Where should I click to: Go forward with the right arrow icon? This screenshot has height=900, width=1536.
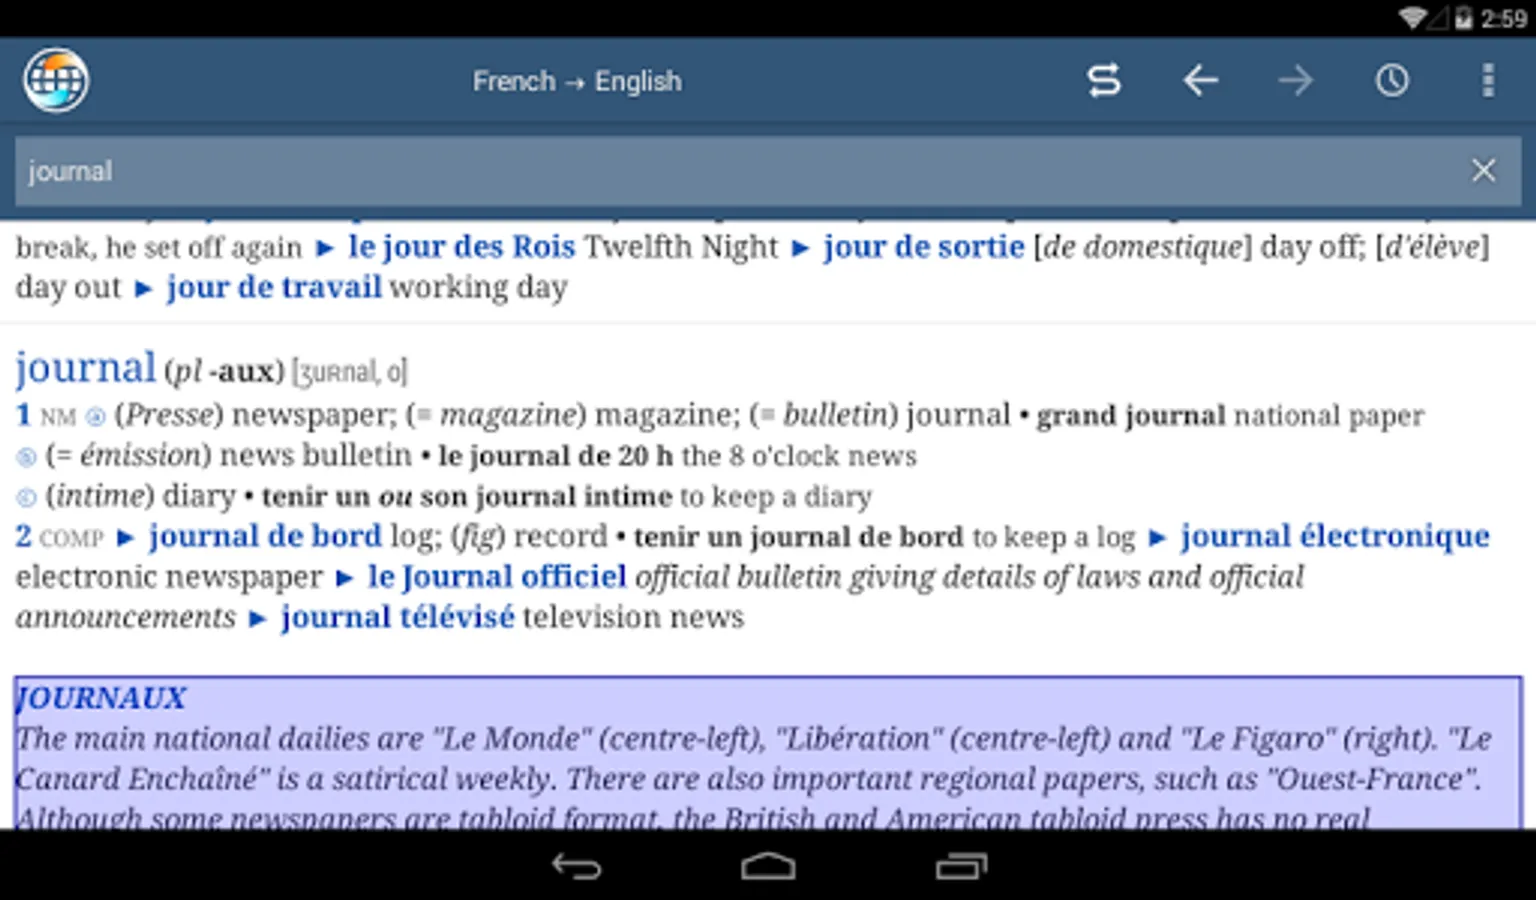(1296, 80)
